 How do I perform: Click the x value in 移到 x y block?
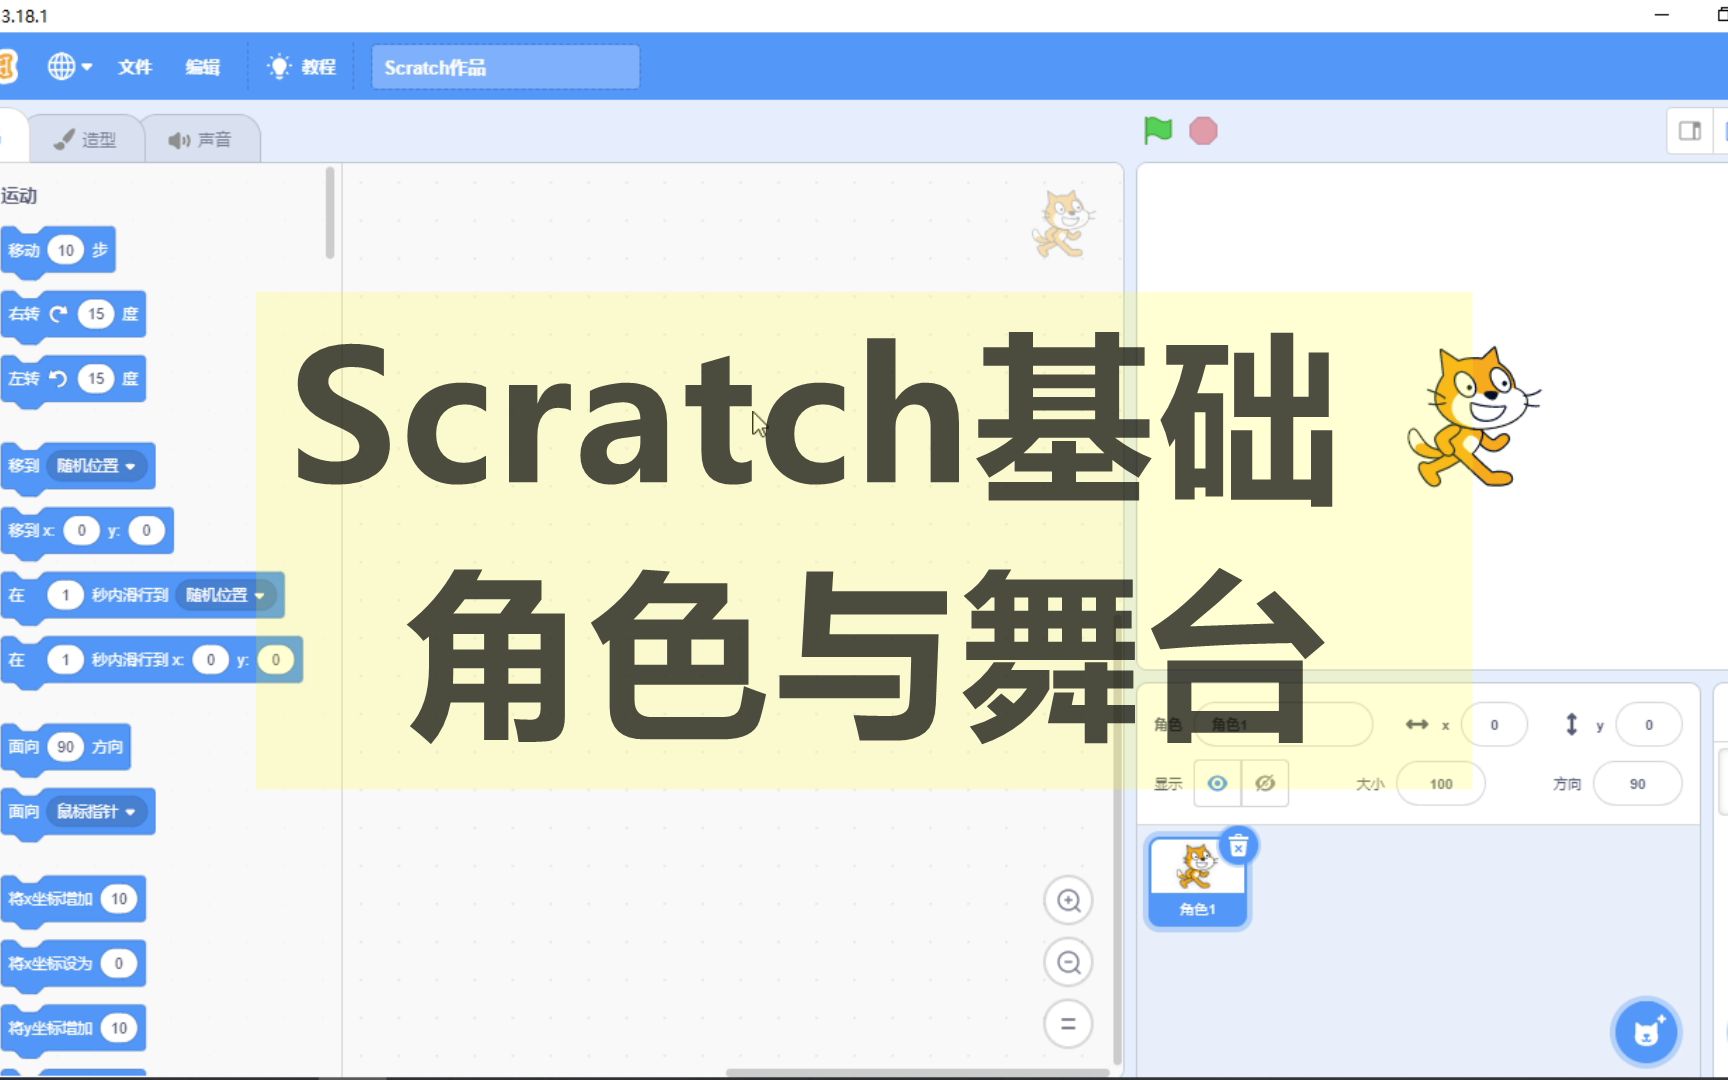tap(81, 530)
